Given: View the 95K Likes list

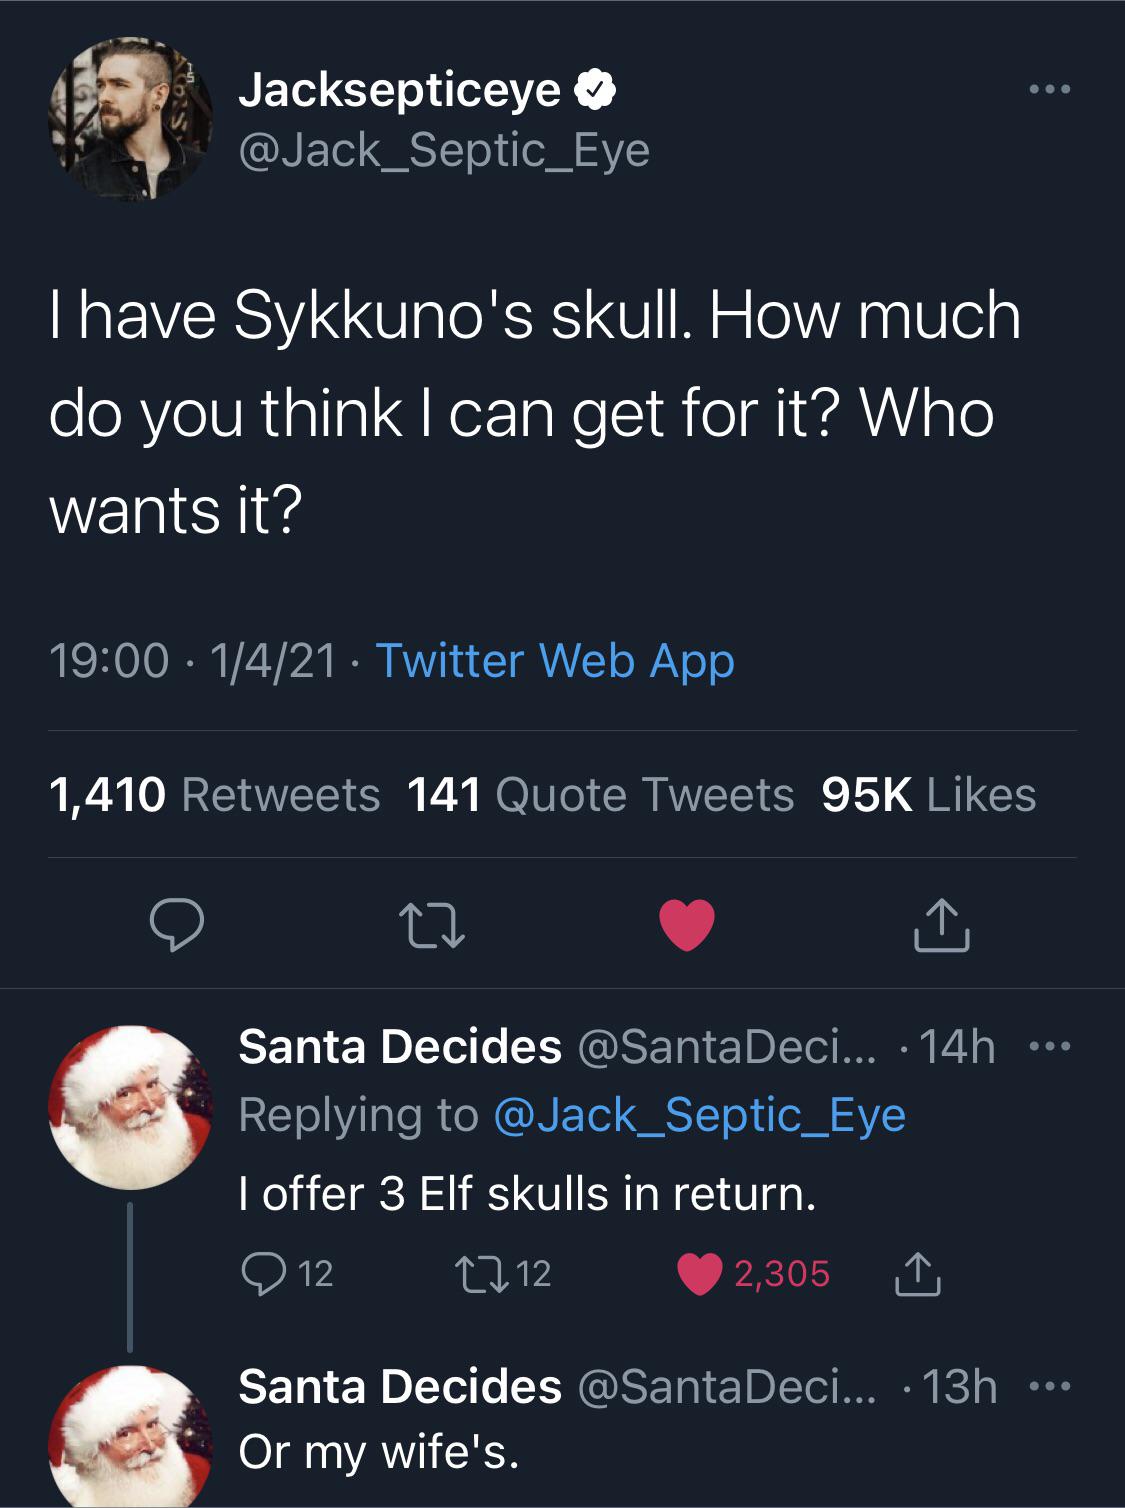Looking at the screenshot, I should point(929,796).
